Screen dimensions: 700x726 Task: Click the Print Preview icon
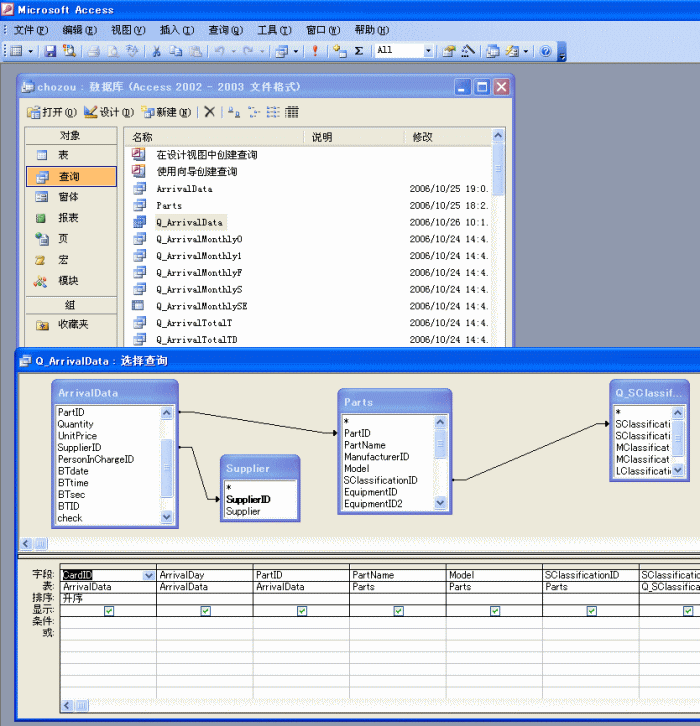coord(113,51)
